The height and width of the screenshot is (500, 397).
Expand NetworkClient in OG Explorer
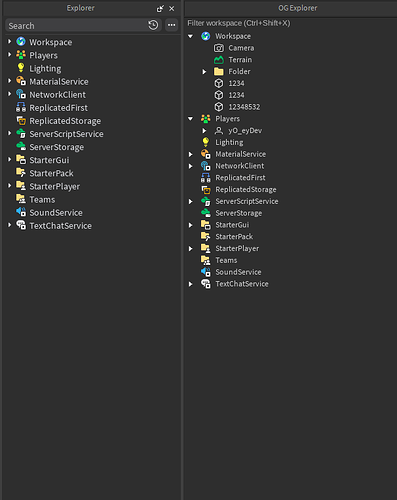190,166
